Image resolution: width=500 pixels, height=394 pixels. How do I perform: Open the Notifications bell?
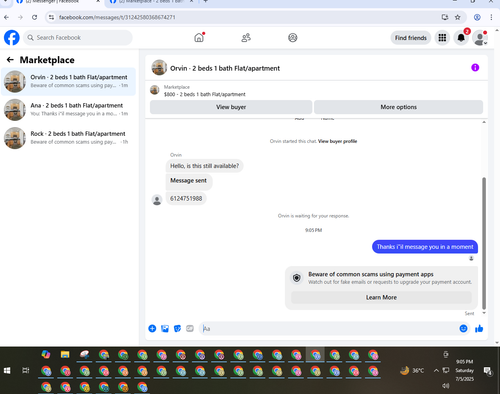click(461, 38)
